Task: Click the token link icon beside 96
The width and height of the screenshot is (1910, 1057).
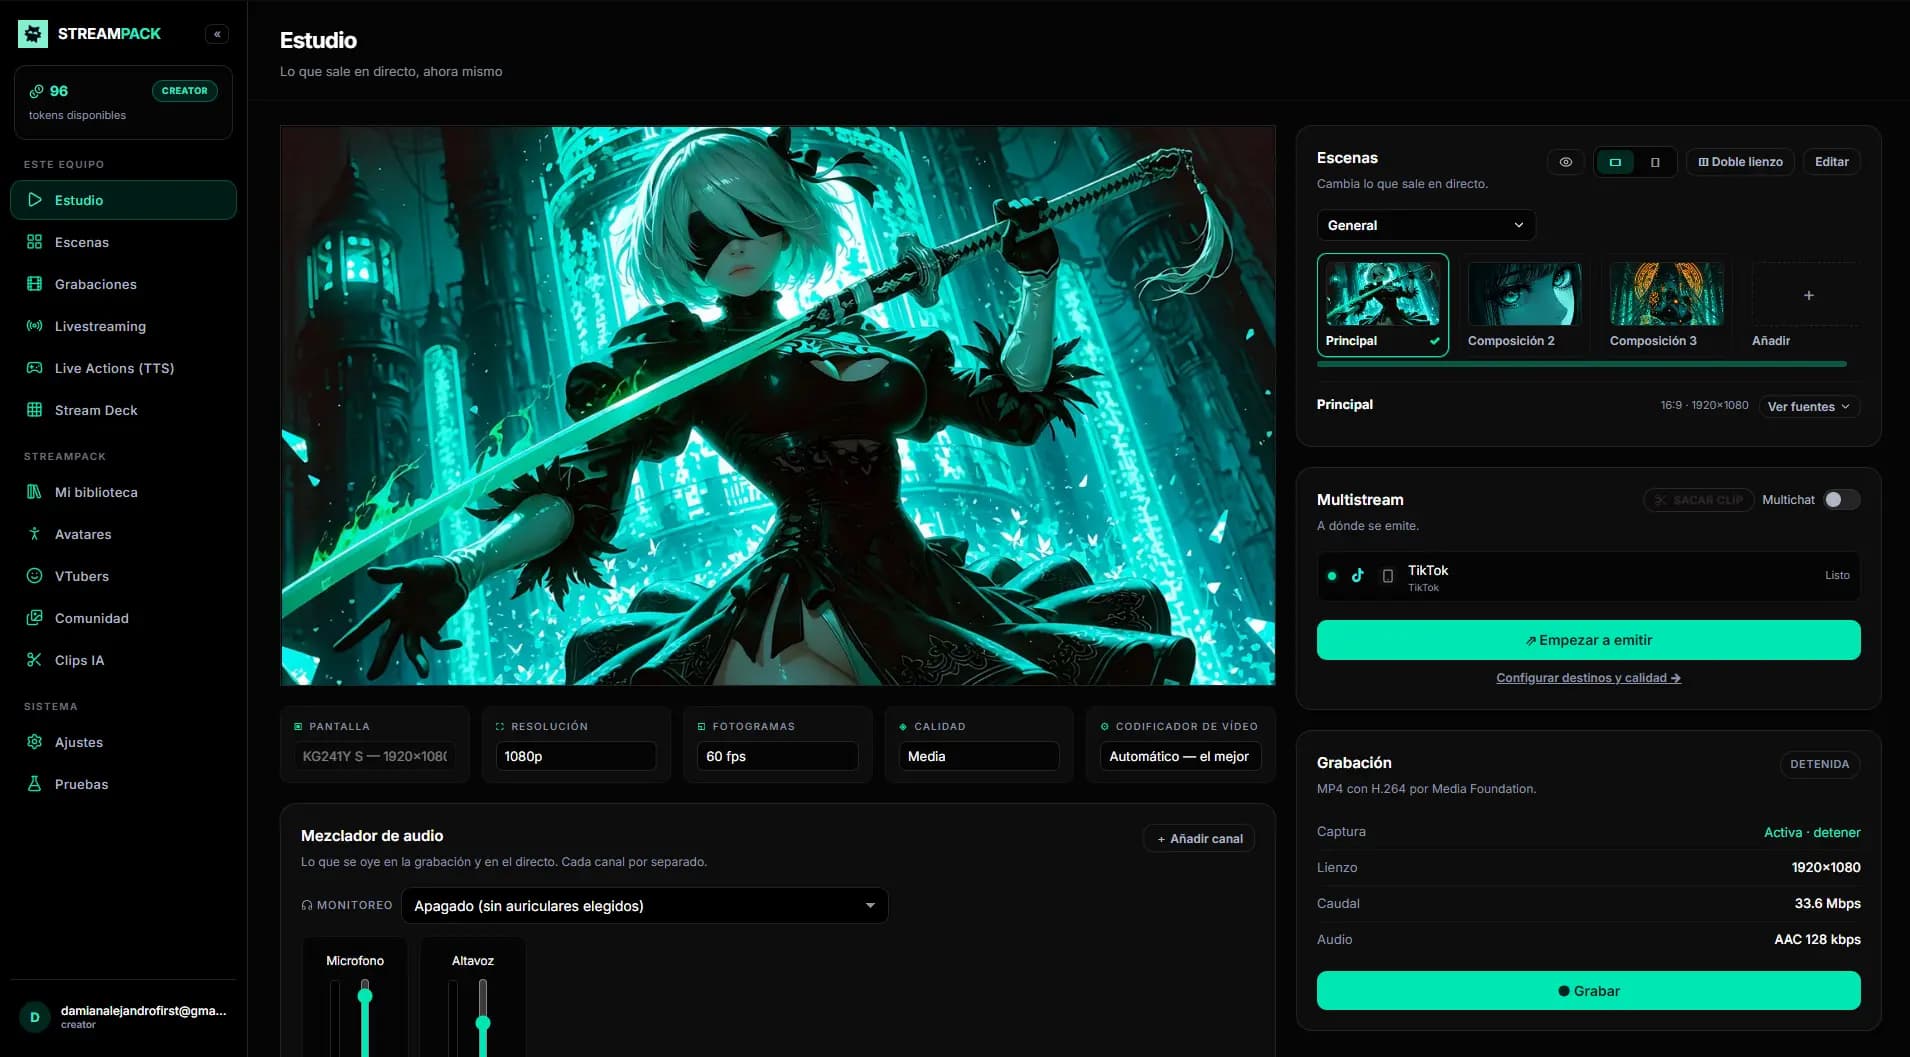Action: (x=36, y=91)
